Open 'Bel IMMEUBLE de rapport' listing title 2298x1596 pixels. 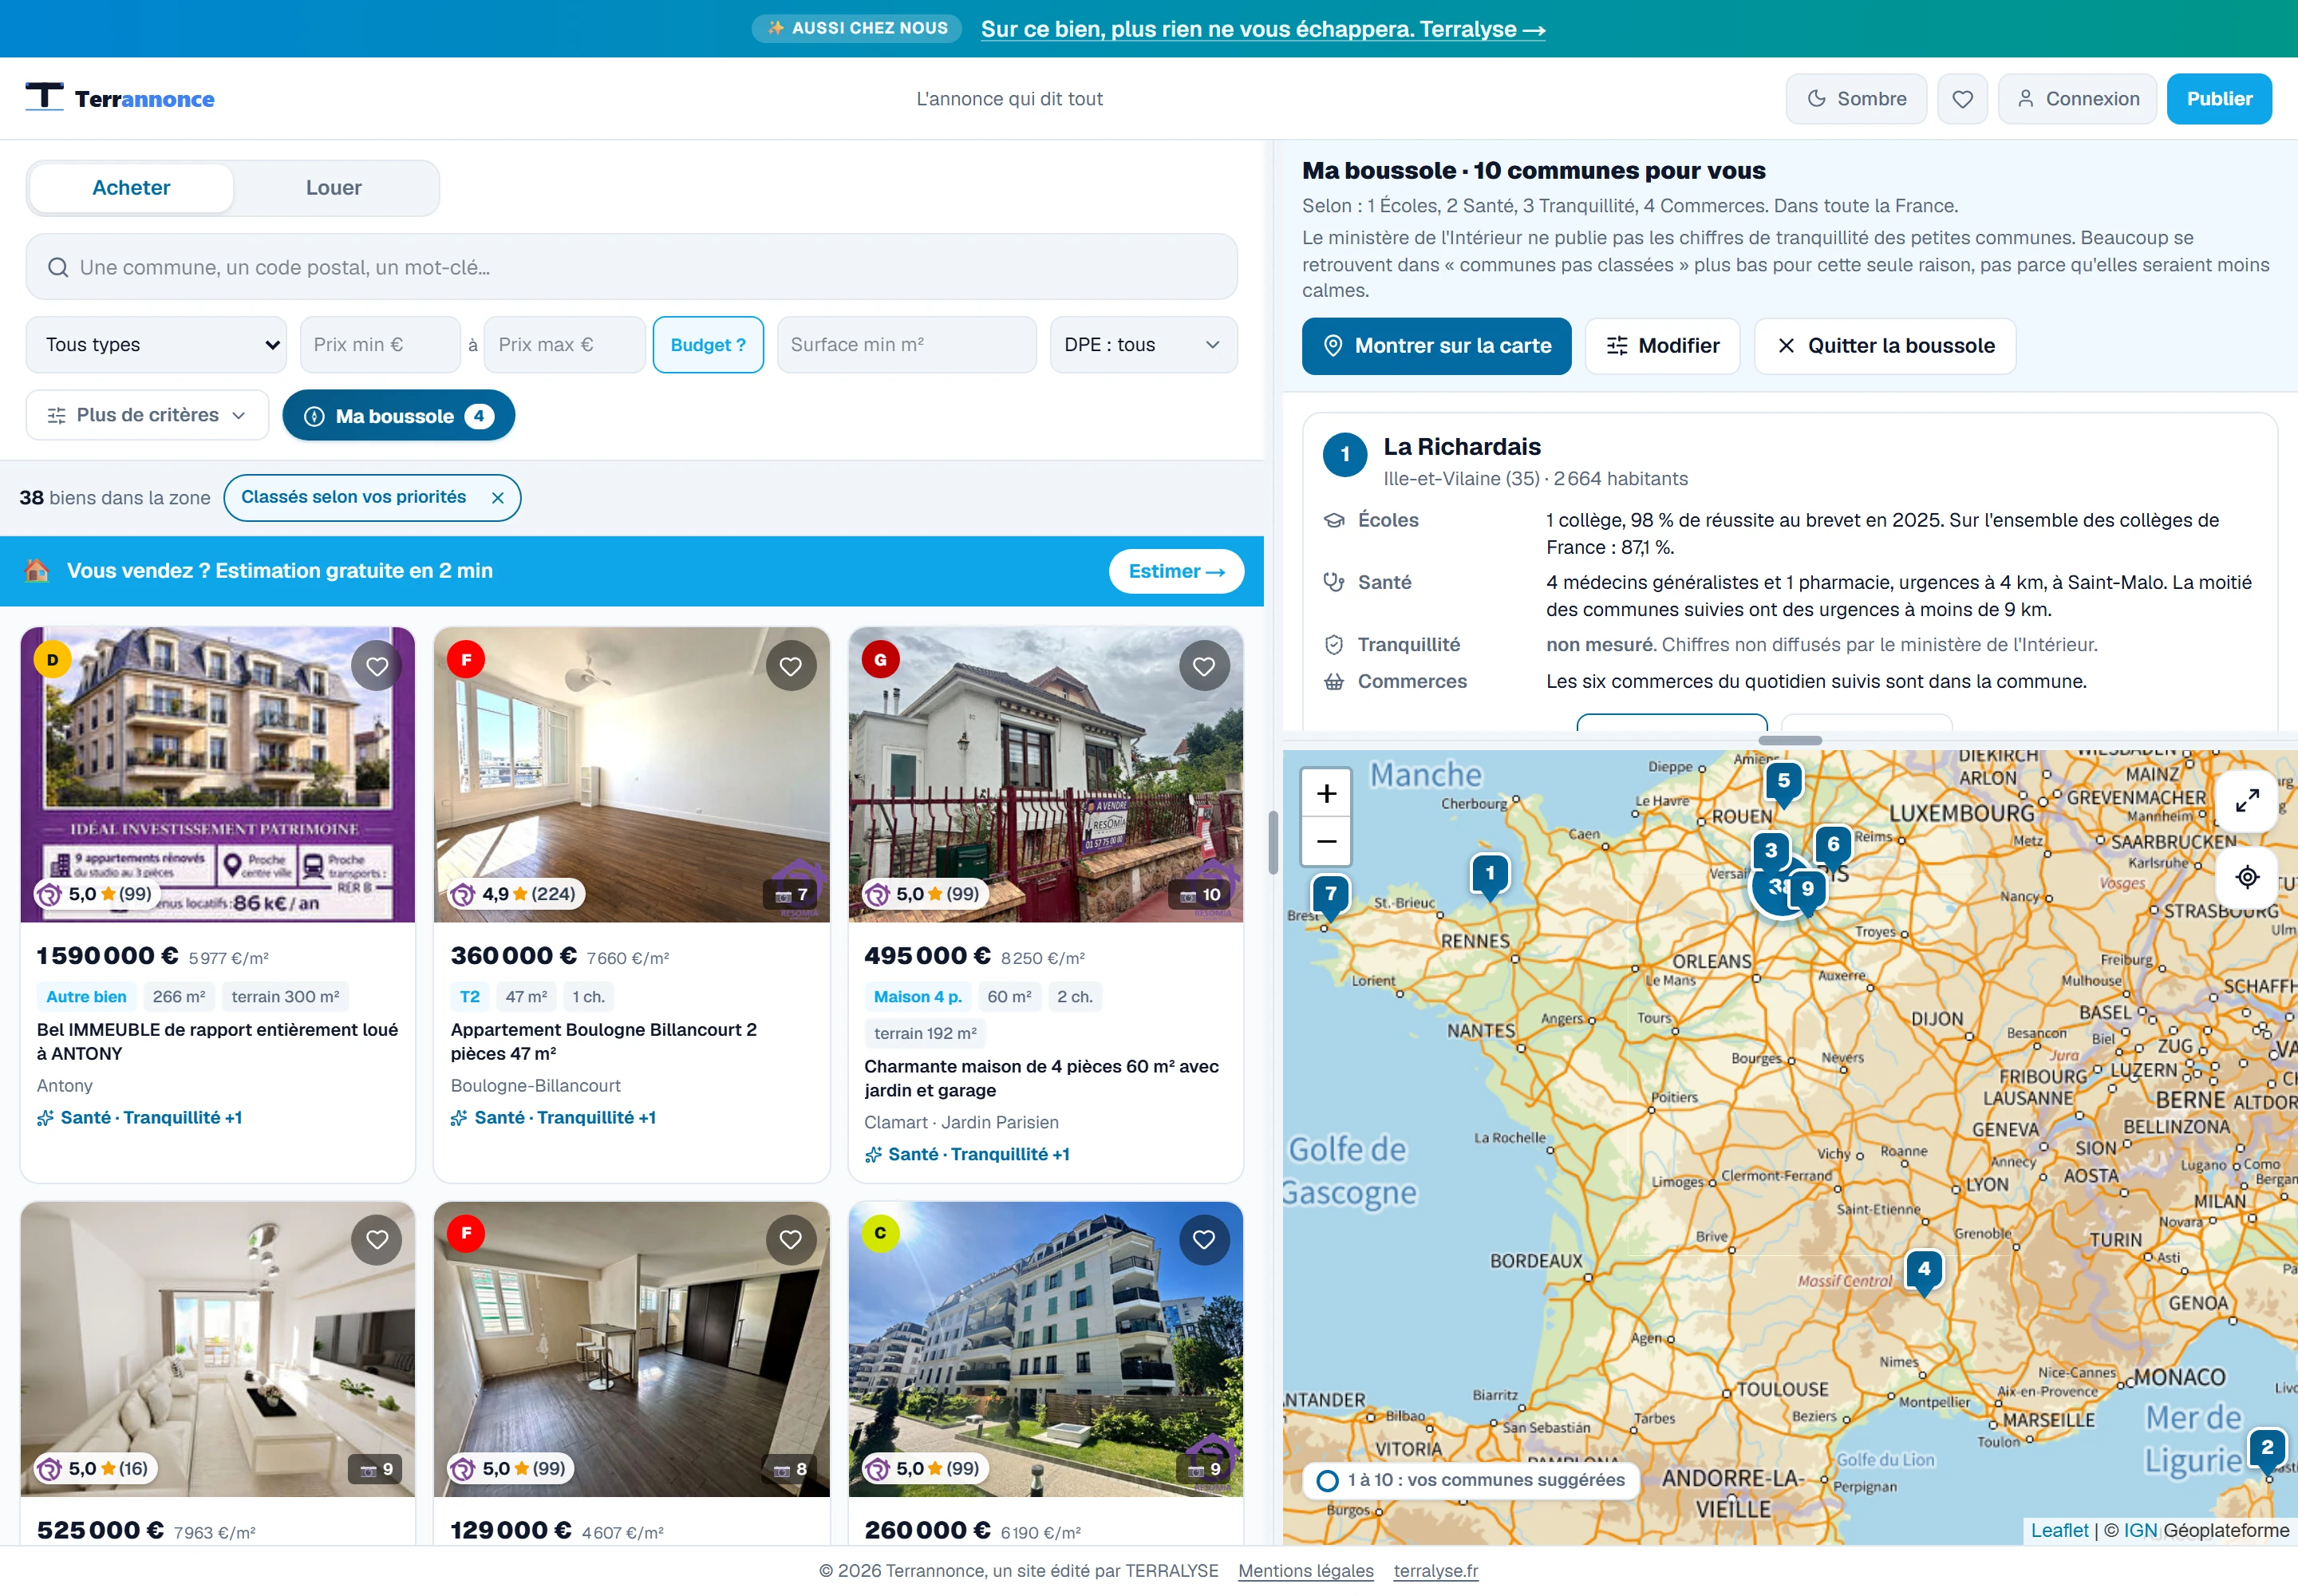pyautogui.click(x=217, y=1041)
